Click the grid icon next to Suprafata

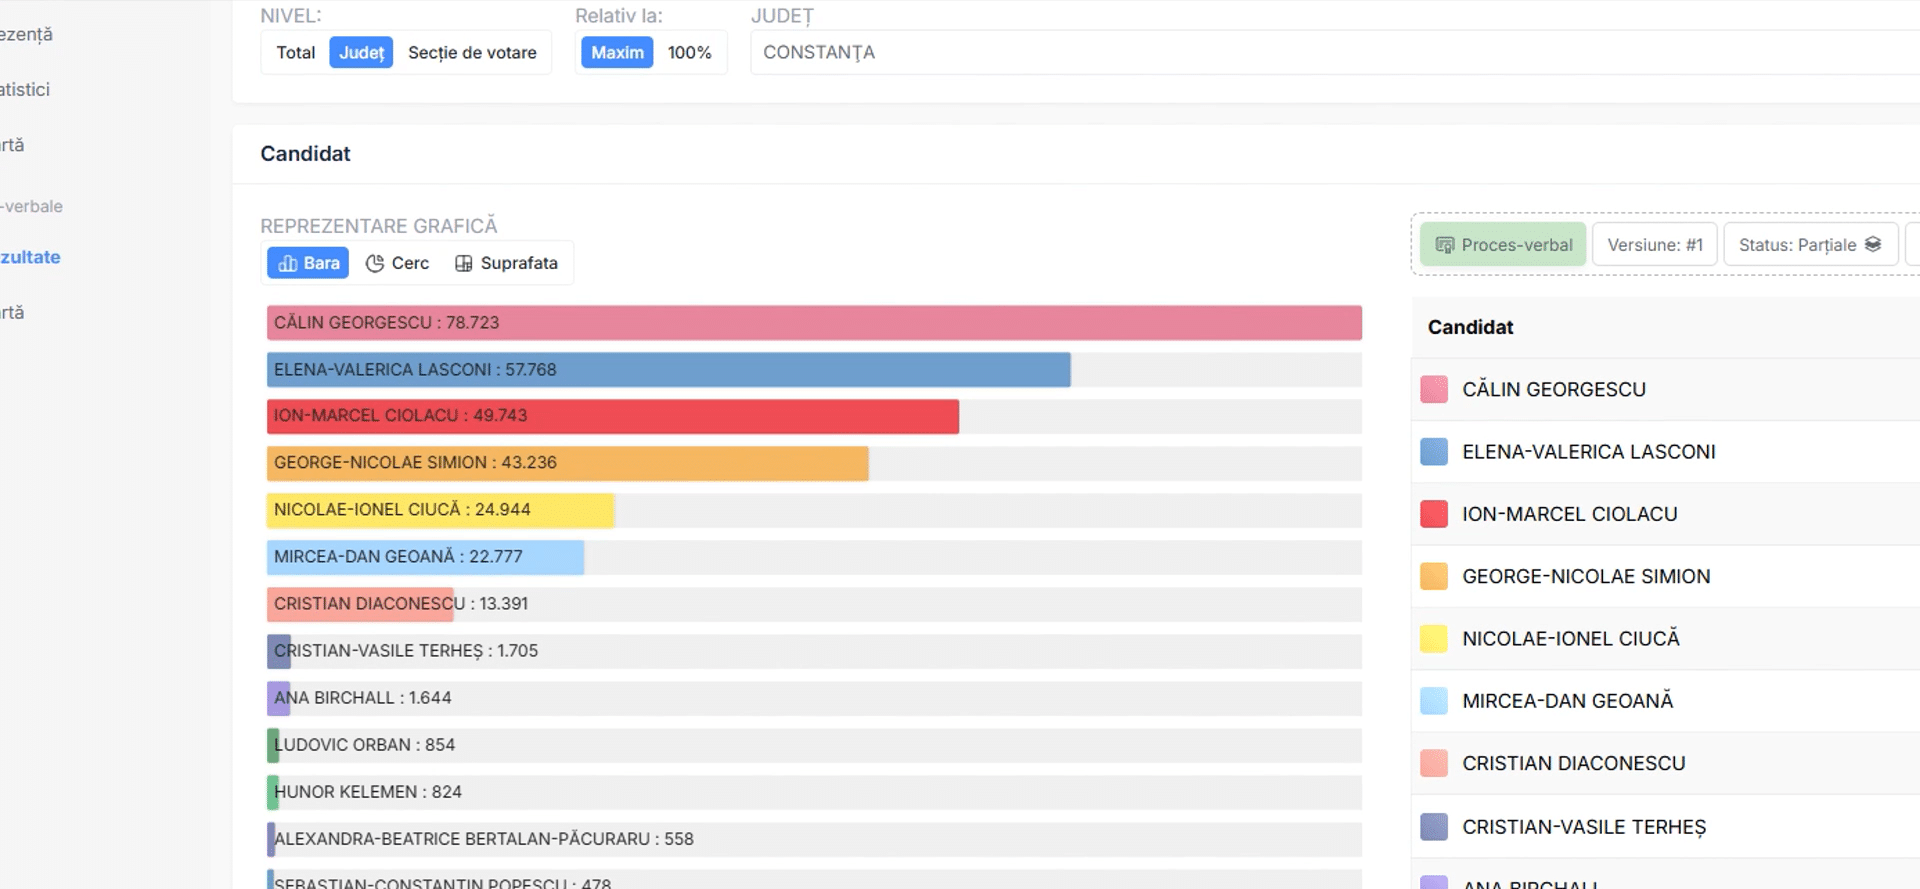[464, 263]
